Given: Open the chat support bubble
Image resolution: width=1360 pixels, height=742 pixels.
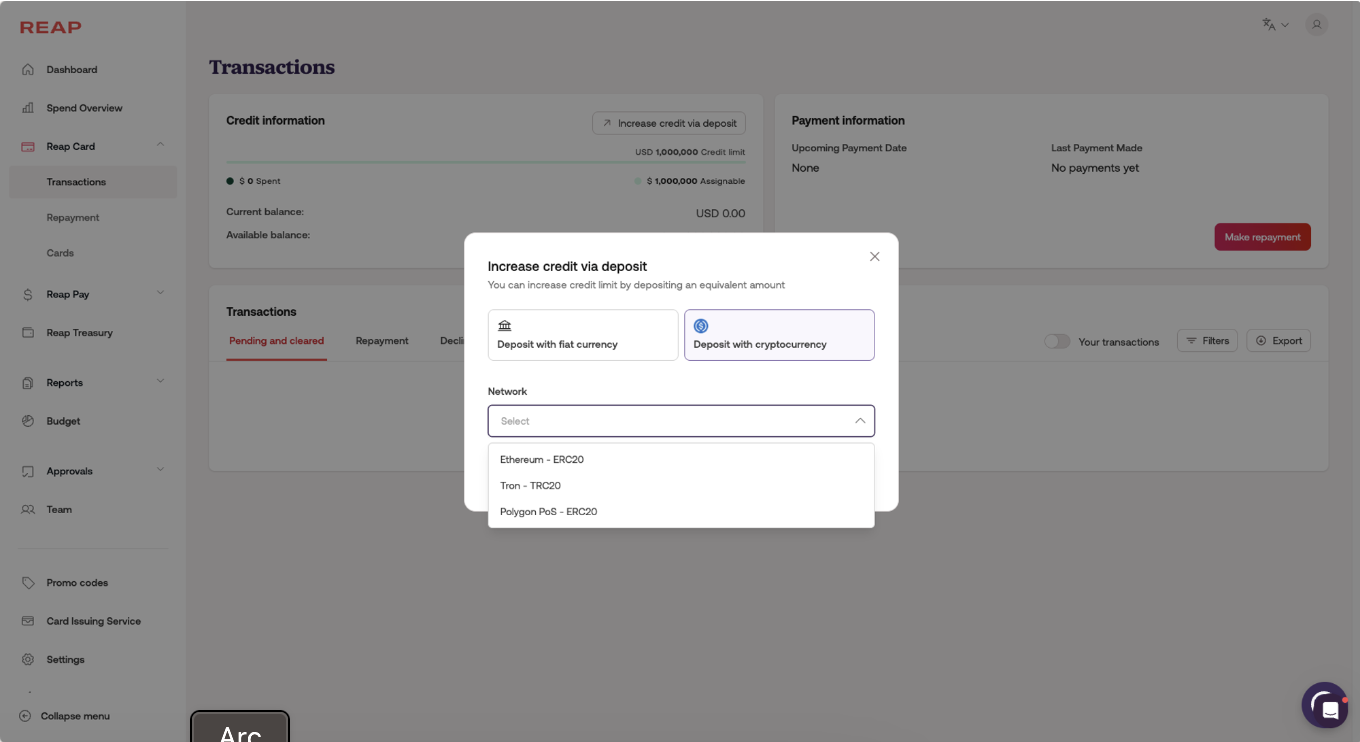Looking at the screenshot, I should point(1325,706).
